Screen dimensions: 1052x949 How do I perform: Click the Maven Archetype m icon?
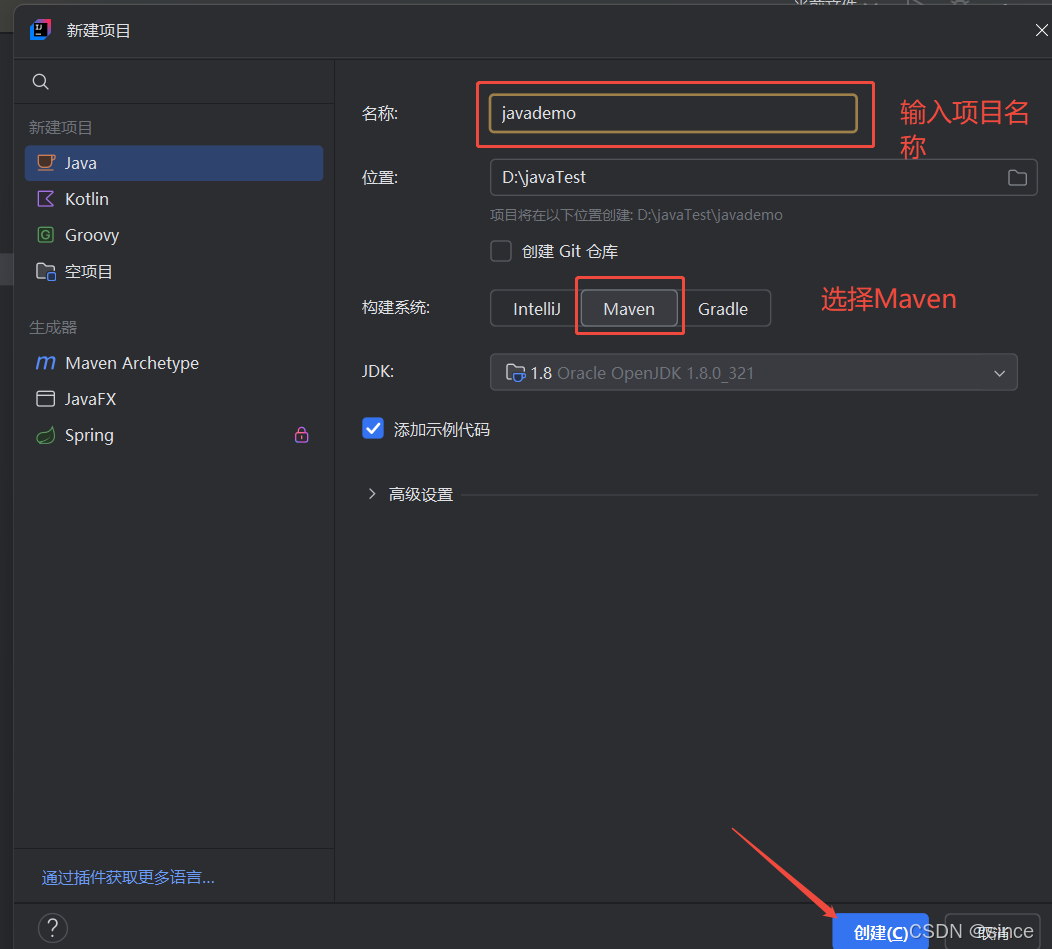point(46,362)
